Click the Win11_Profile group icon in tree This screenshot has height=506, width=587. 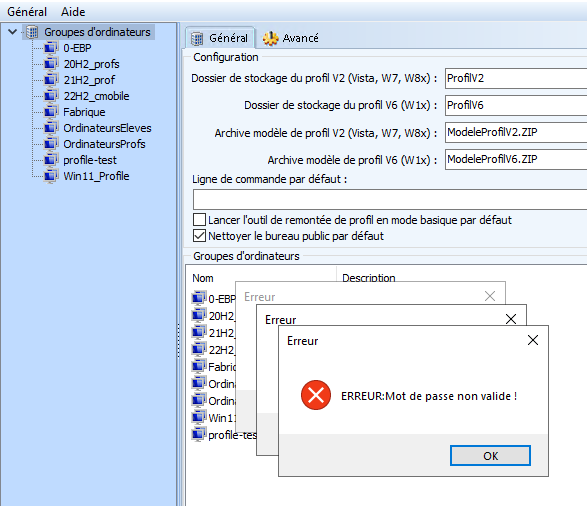pyautogui.click(x=51, y=176)
